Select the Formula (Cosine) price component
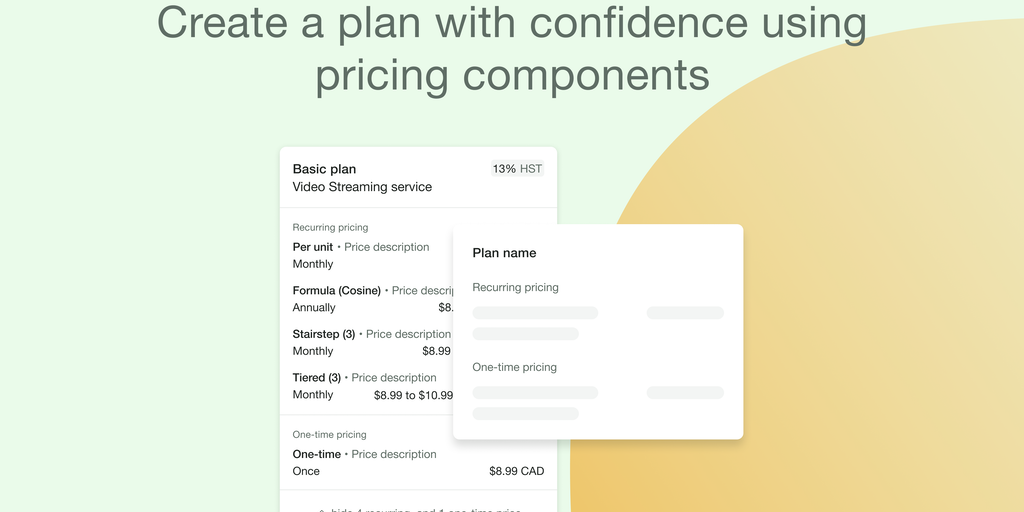Viewport: 1024px width, 512px height. click(x=336, y=291)
